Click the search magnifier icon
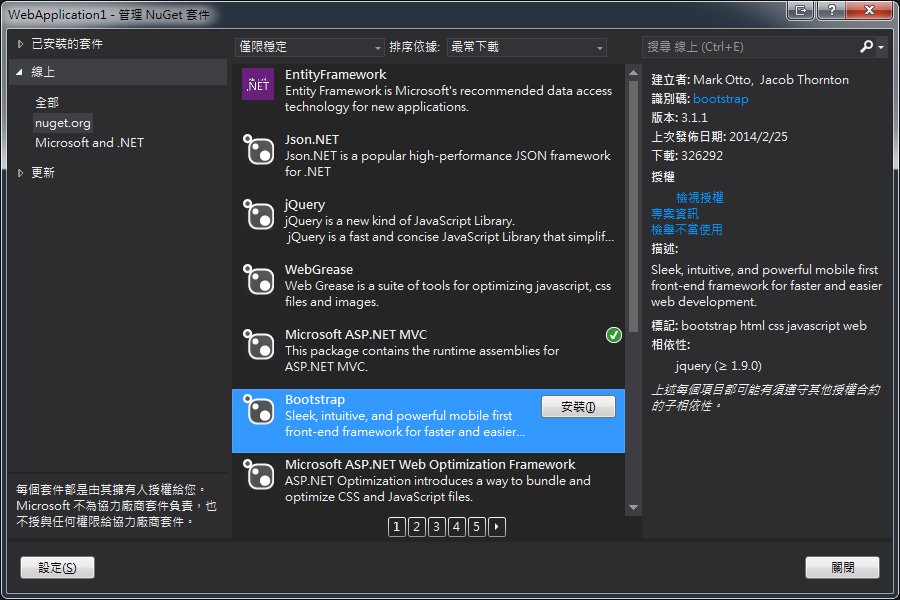Image resolution: width=900 pixels, height=600 pixels. pos(866,47)
